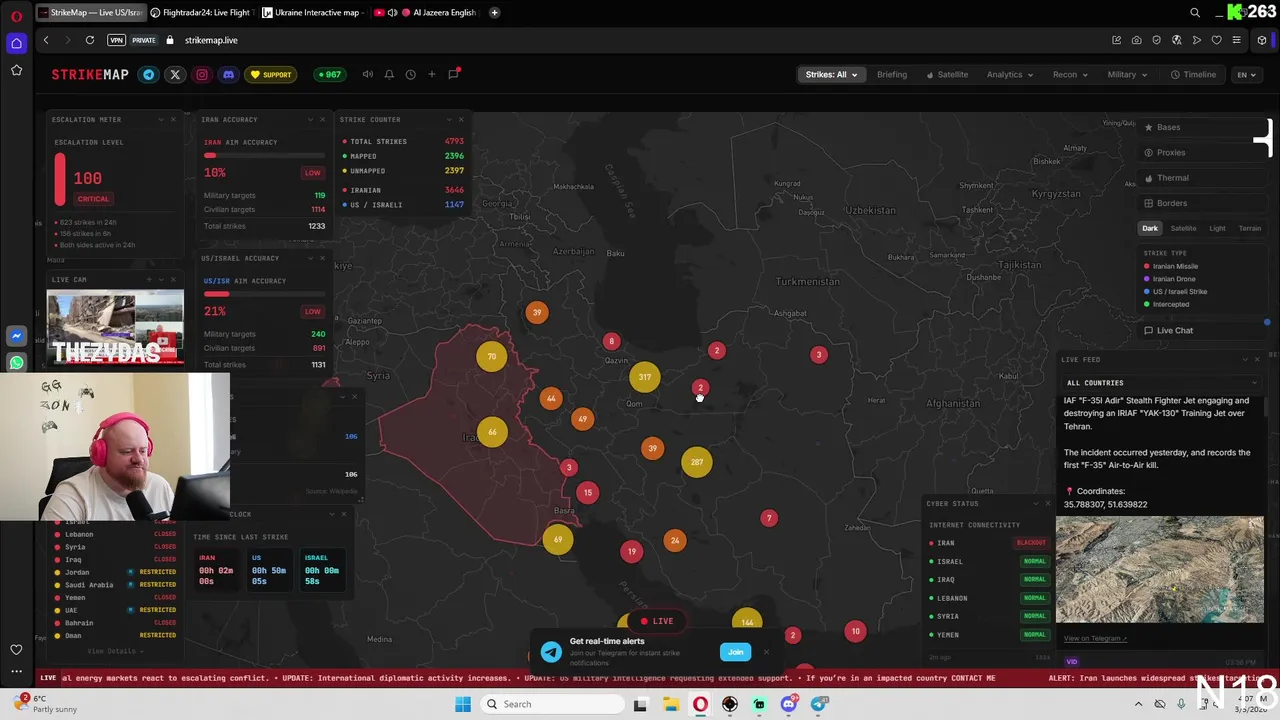Add page to bookmarks heart icon

pos(1216,40)
